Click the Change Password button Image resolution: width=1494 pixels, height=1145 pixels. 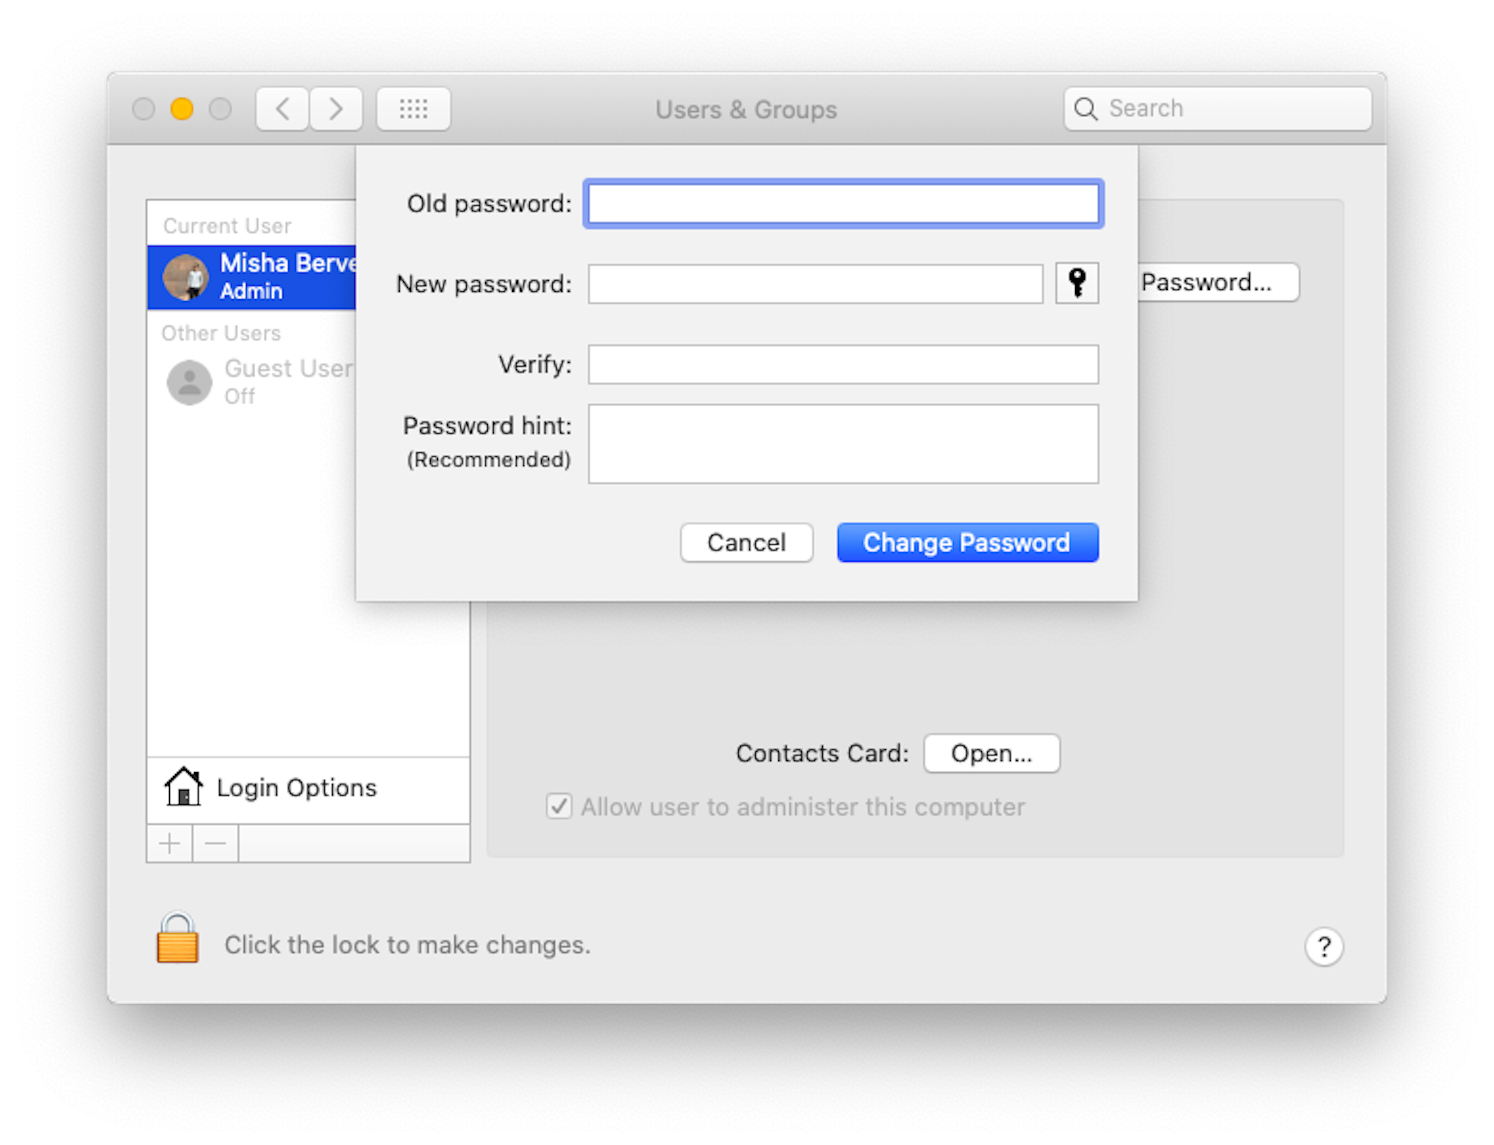(966, 542)
